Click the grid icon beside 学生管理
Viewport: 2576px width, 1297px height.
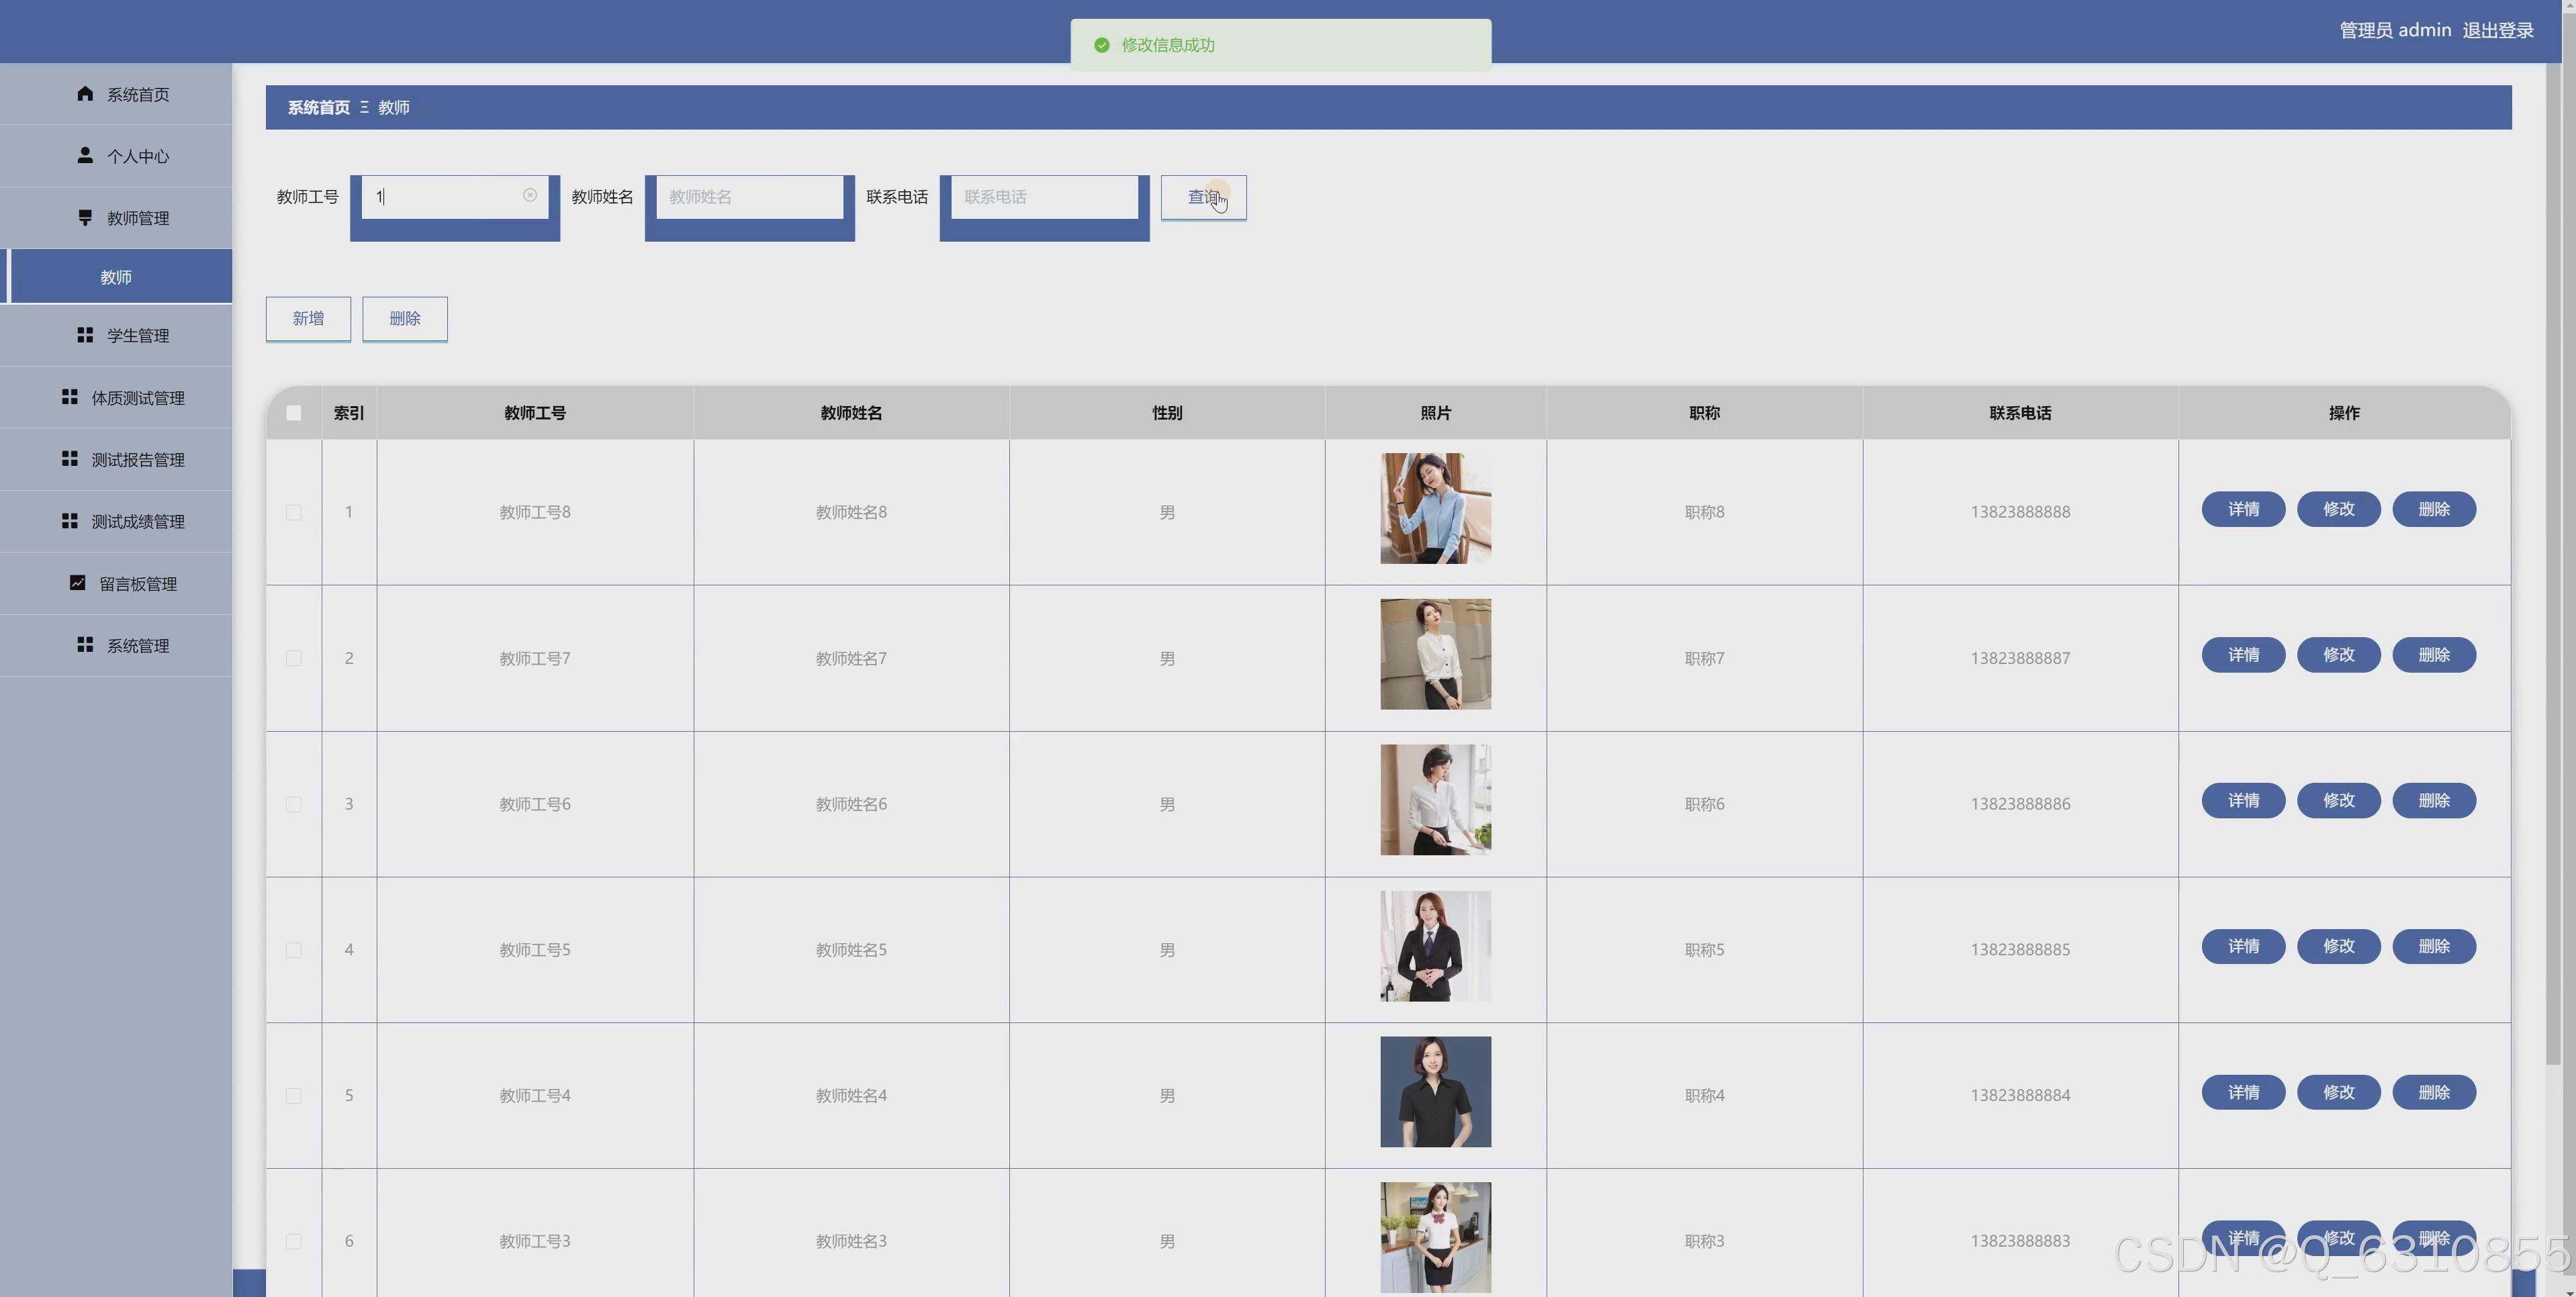point(85,335)
